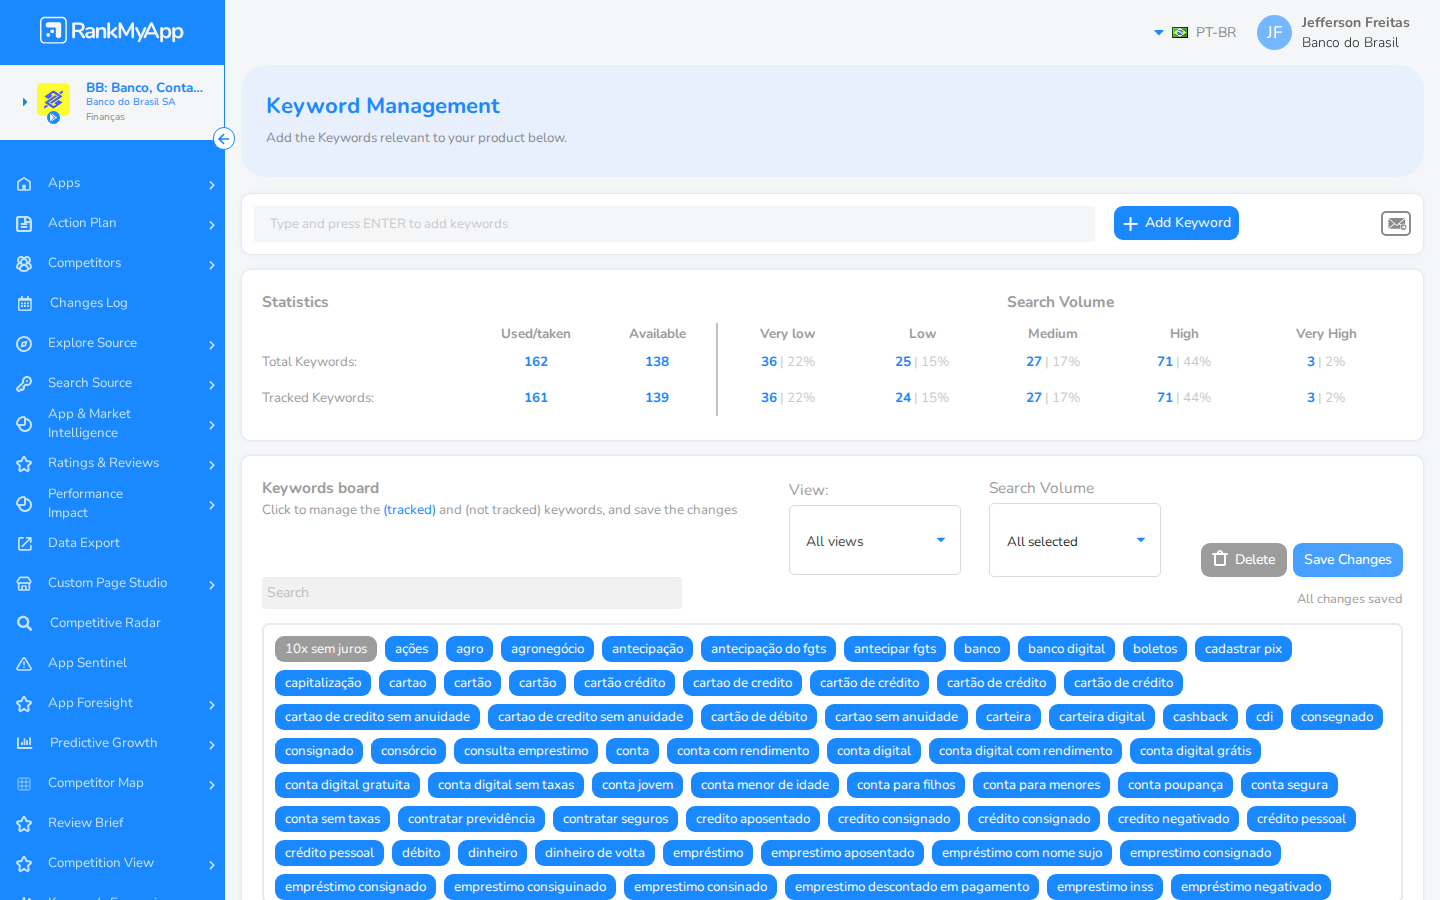Click the envelope mail icon

(x=1396, y=224)
